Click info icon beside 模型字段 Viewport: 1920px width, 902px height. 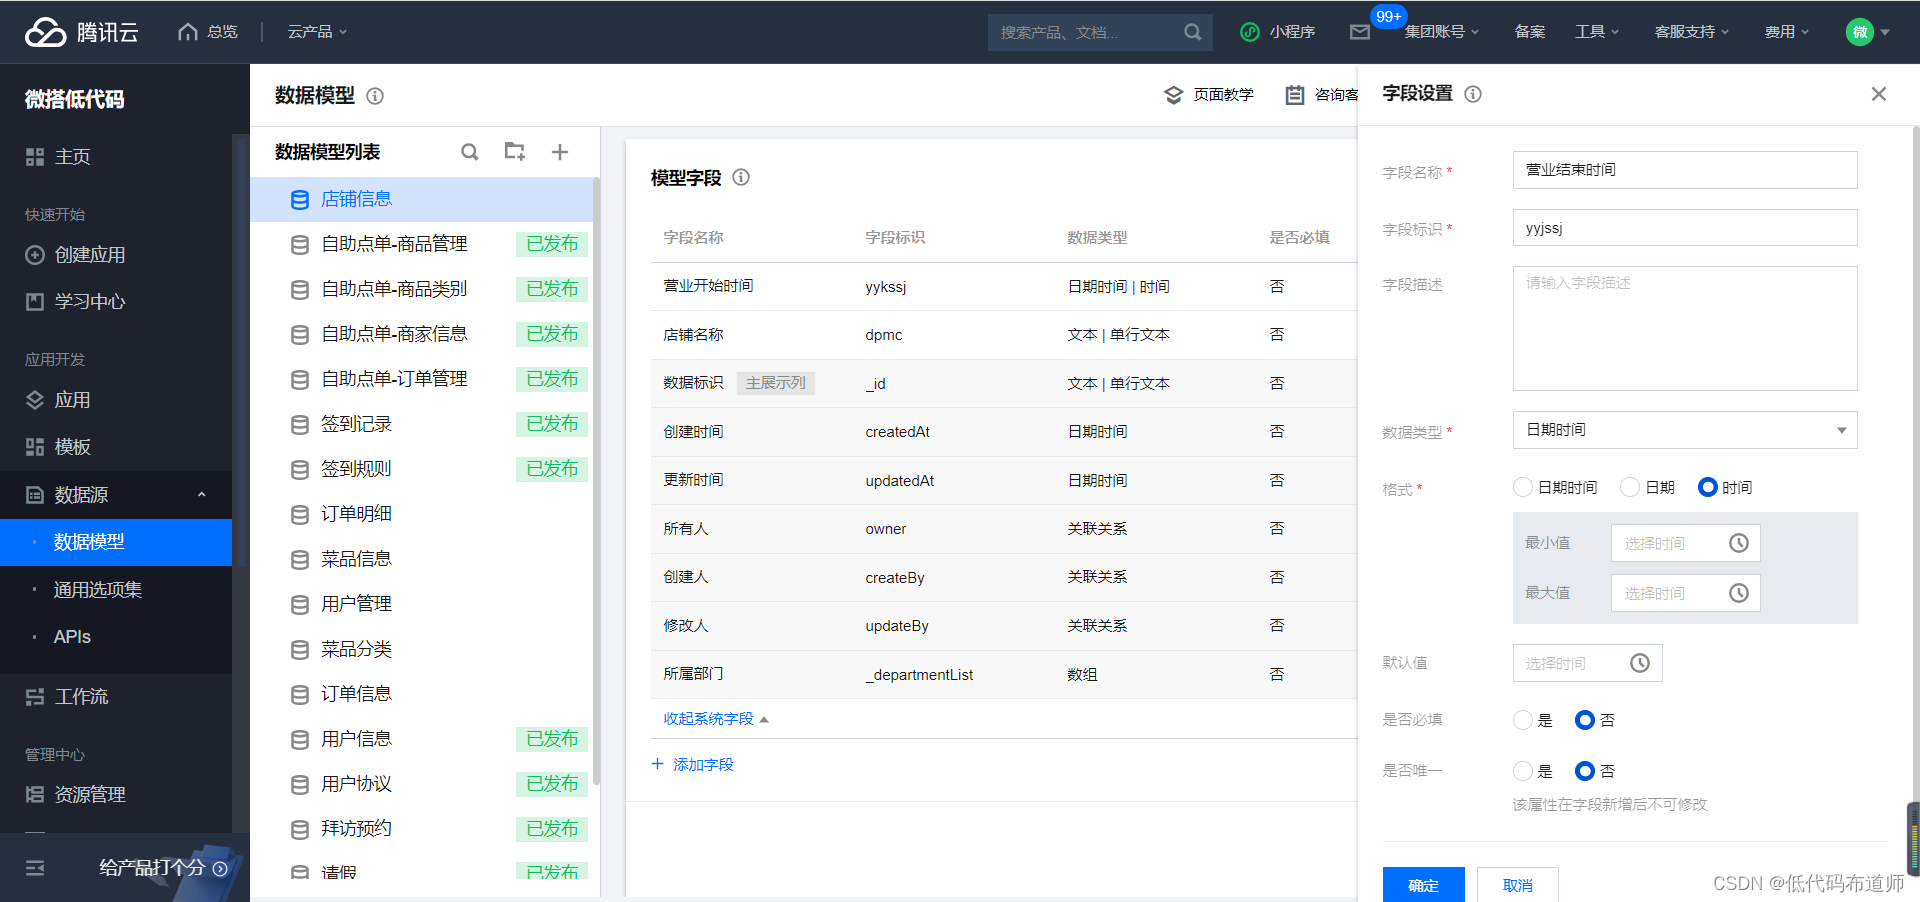pyautogui.click(x=741, y=177)
